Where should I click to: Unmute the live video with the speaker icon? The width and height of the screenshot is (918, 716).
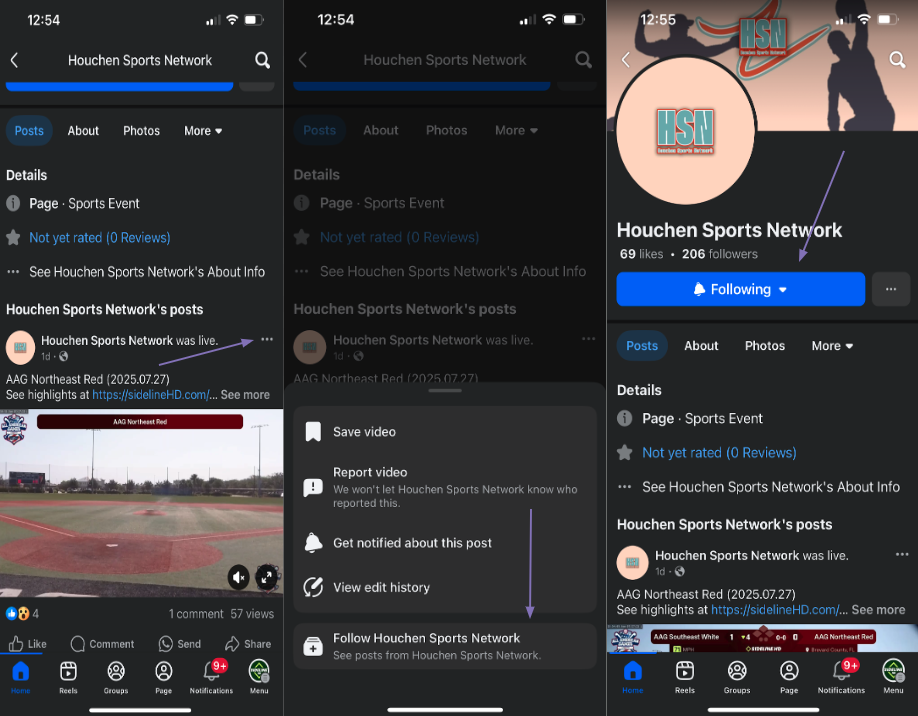coord(238,577)
